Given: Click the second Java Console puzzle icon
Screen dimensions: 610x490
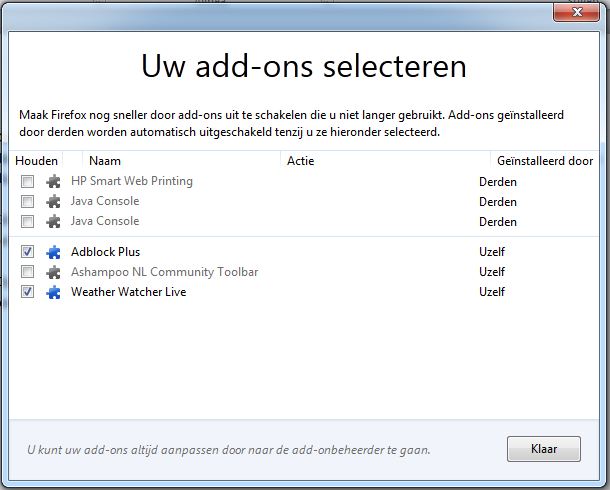Looking at the screenshot, I should [53, 221].
